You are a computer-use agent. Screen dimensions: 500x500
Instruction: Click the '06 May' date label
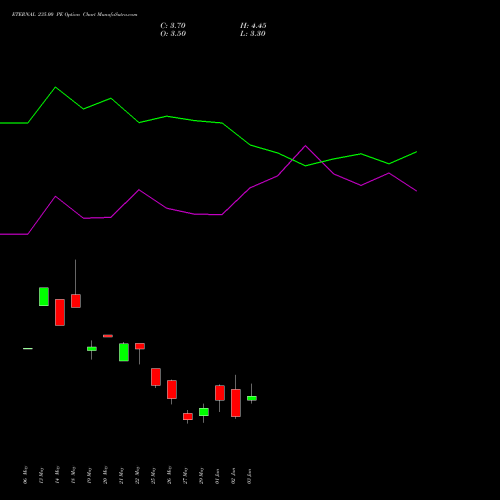click(x=26, y=475)
